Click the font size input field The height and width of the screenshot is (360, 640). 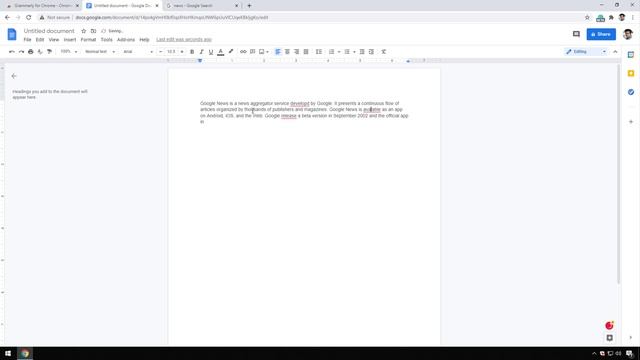(171, 52)
